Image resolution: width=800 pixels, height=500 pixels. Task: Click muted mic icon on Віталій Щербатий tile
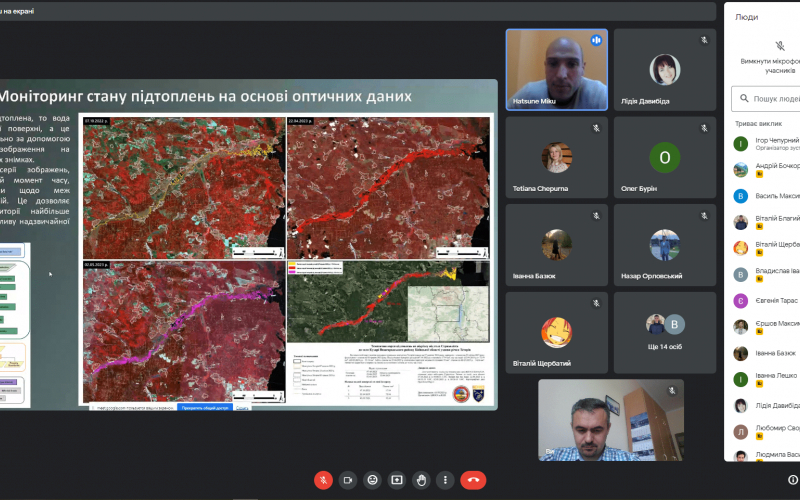pos(596,304)
